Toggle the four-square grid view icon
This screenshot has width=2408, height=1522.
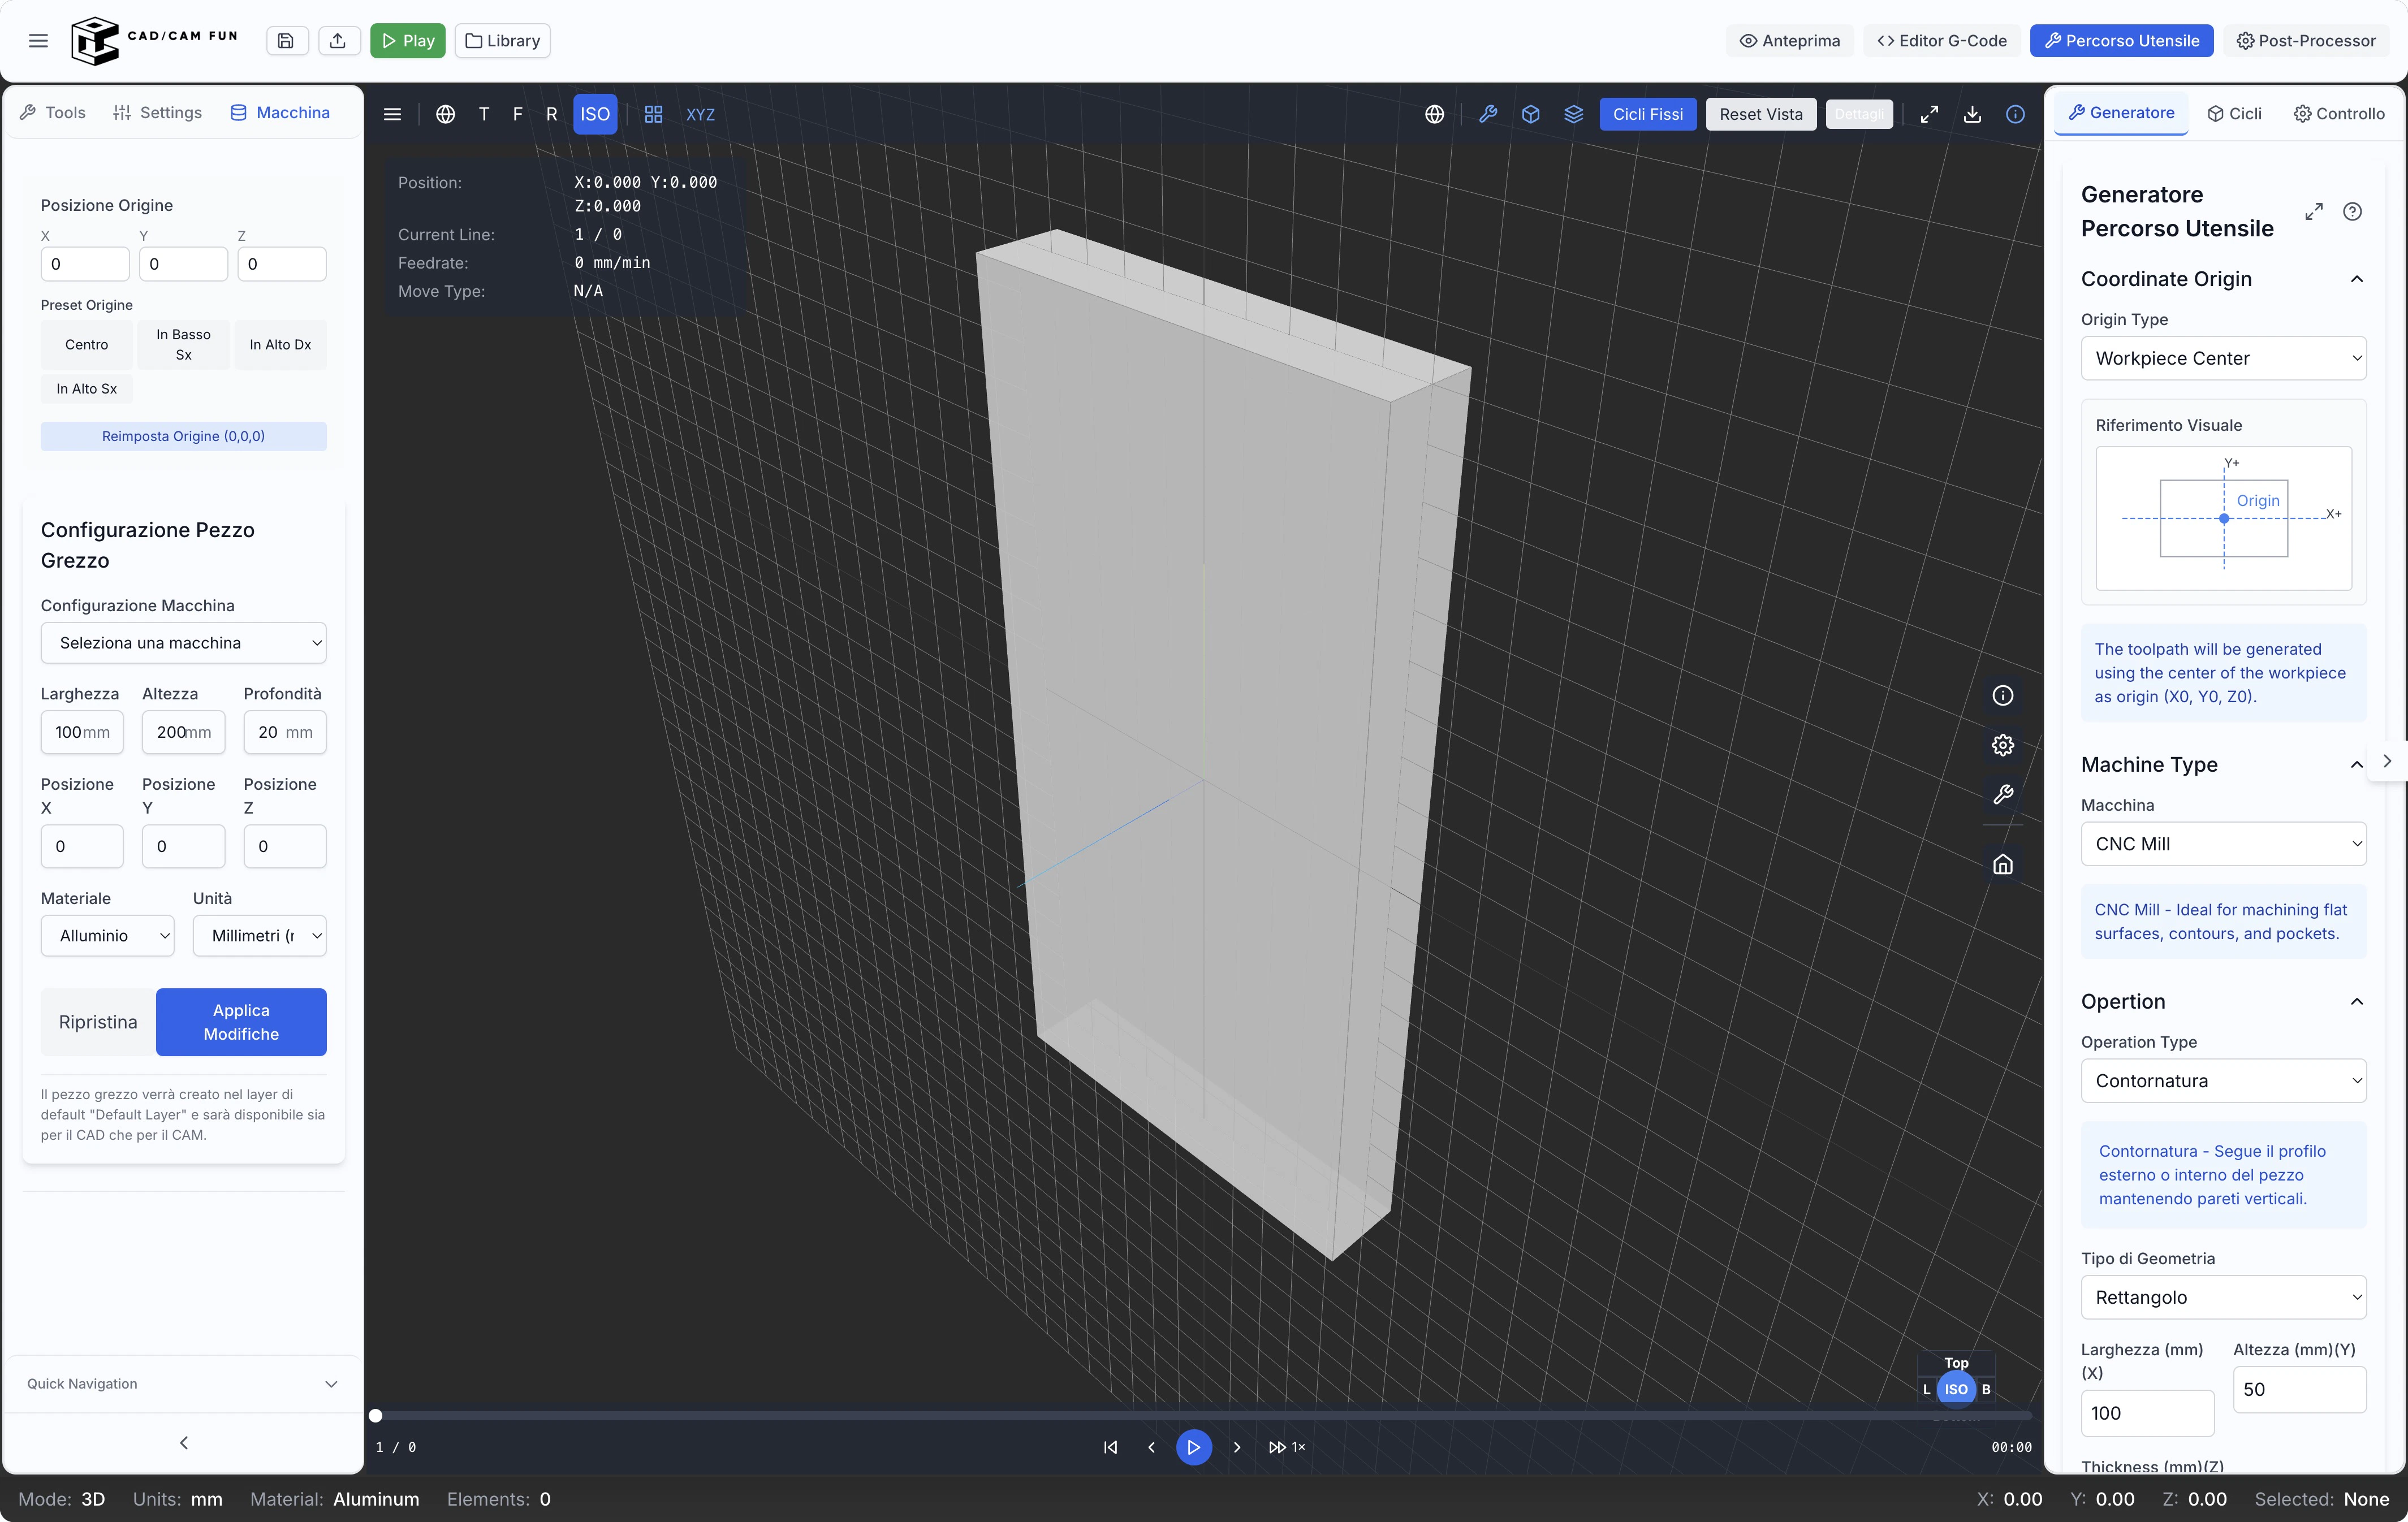point(654,114)
